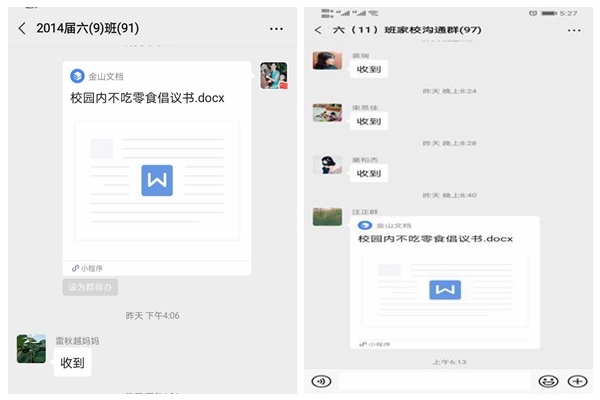The image size is (600, 400).
Task: Open the emoji smiley picker
Action: click(x=547, y=381)
